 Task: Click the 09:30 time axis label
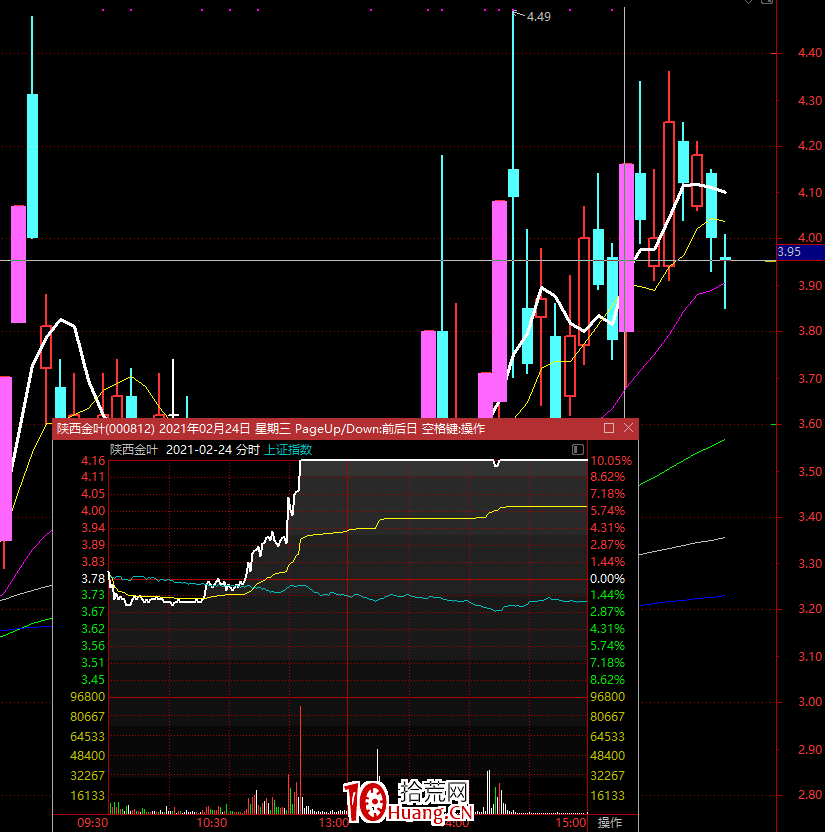coord(92,822)
